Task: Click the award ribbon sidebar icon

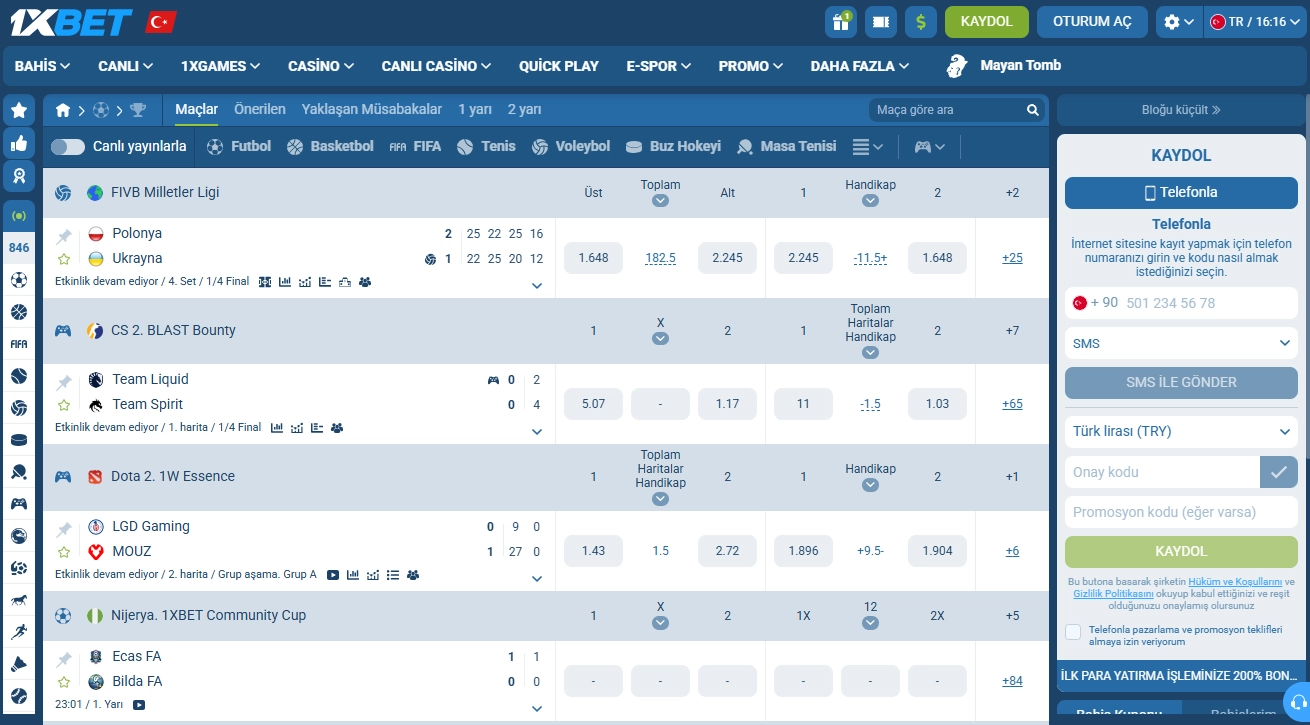Action: pyautogui.click(x=19, y=176)
